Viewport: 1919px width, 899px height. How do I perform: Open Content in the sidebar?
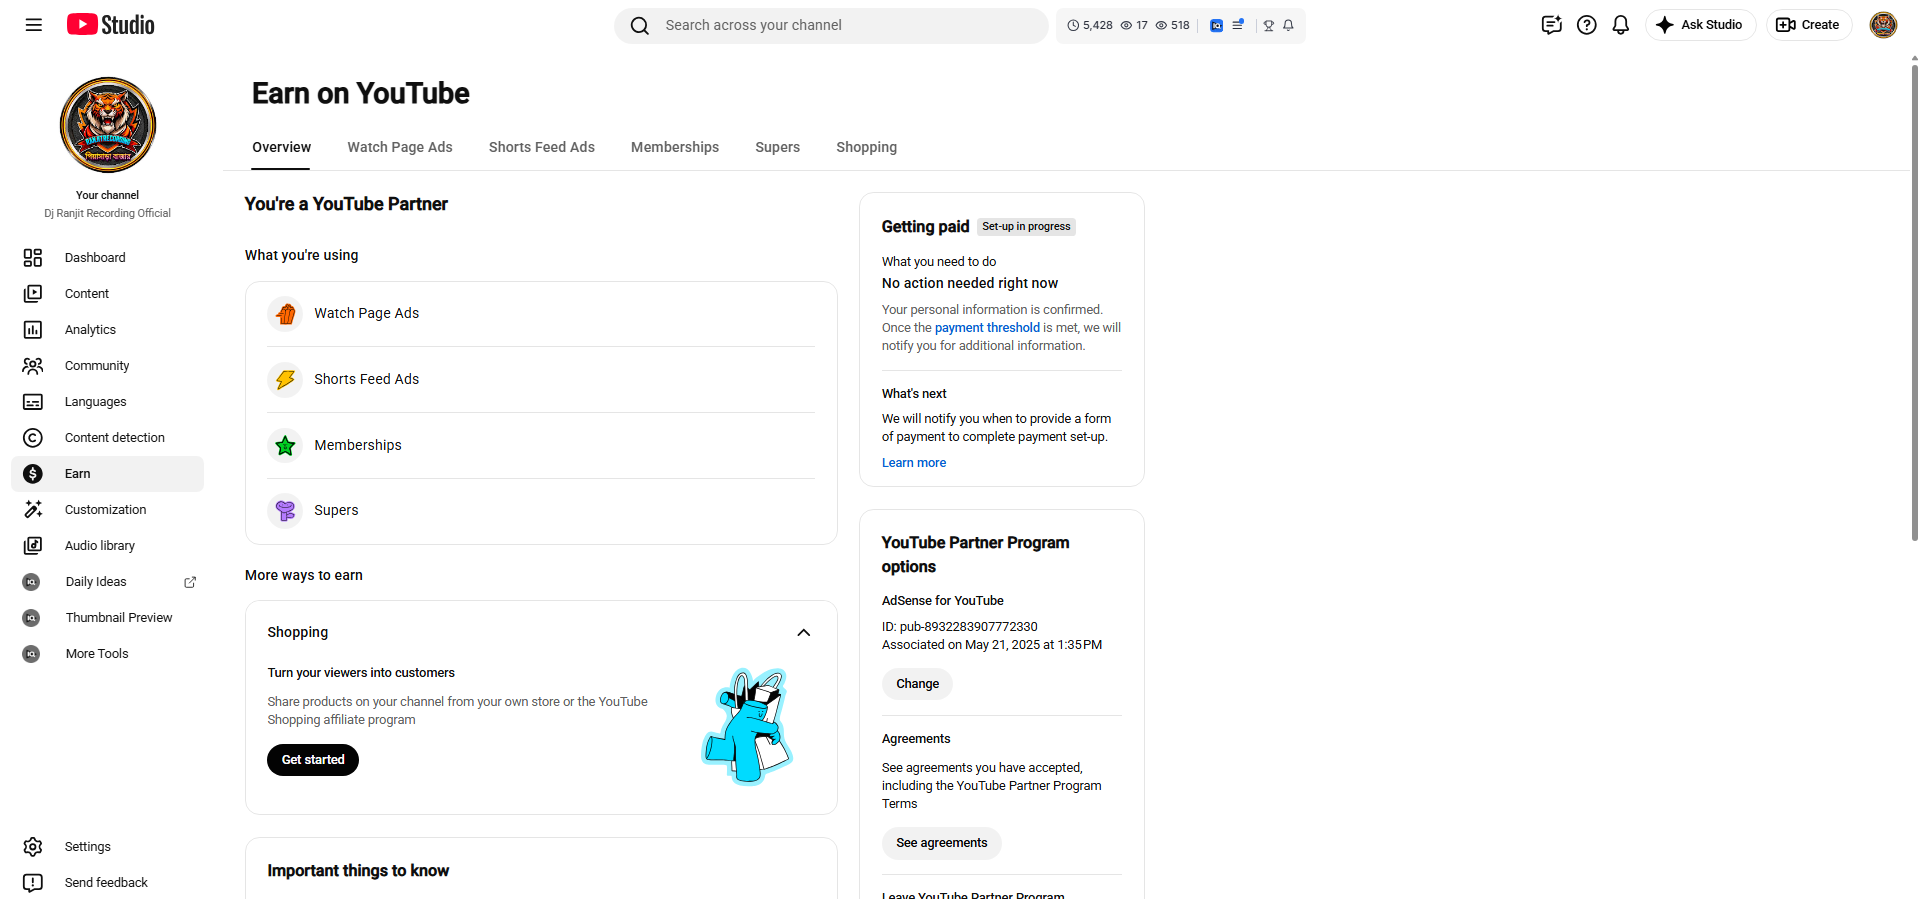[107, 294]
